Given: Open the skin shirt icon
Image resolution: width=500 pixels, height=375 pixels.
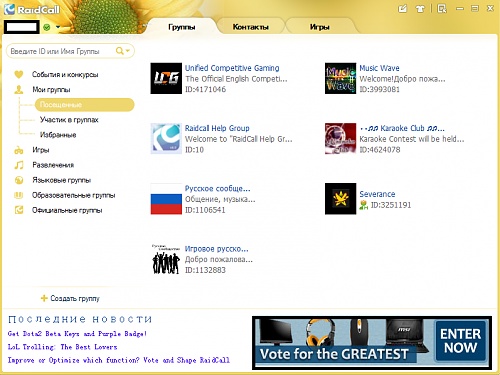Looking at the screenshot, I should 420,9.
